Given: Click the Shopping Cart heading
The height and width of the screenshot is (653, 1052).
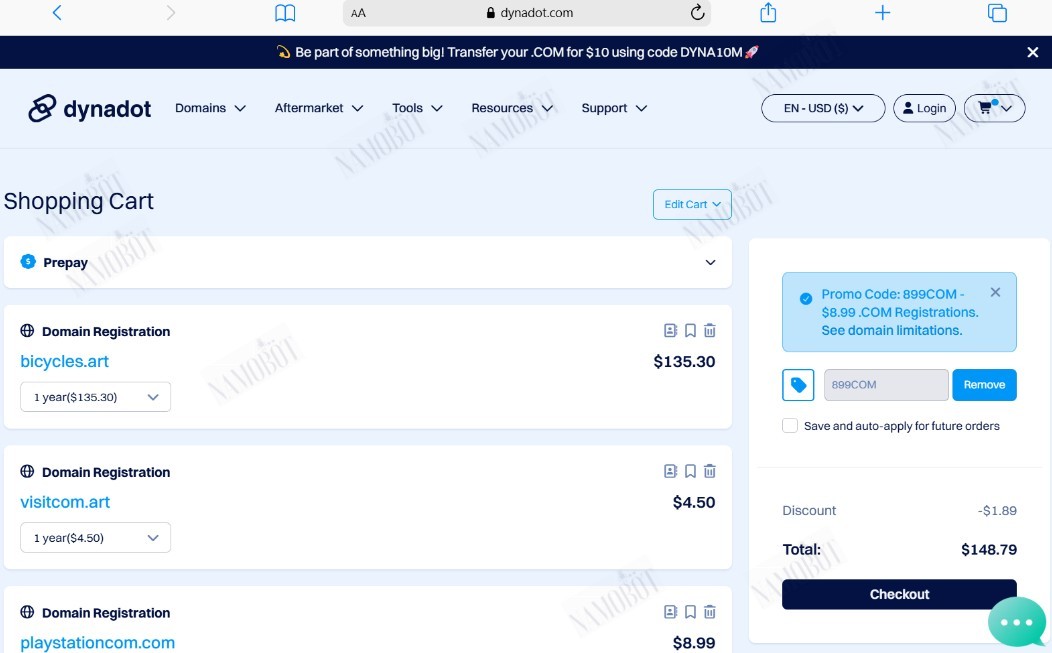Looking at the screenshot, I should [78, 201].
